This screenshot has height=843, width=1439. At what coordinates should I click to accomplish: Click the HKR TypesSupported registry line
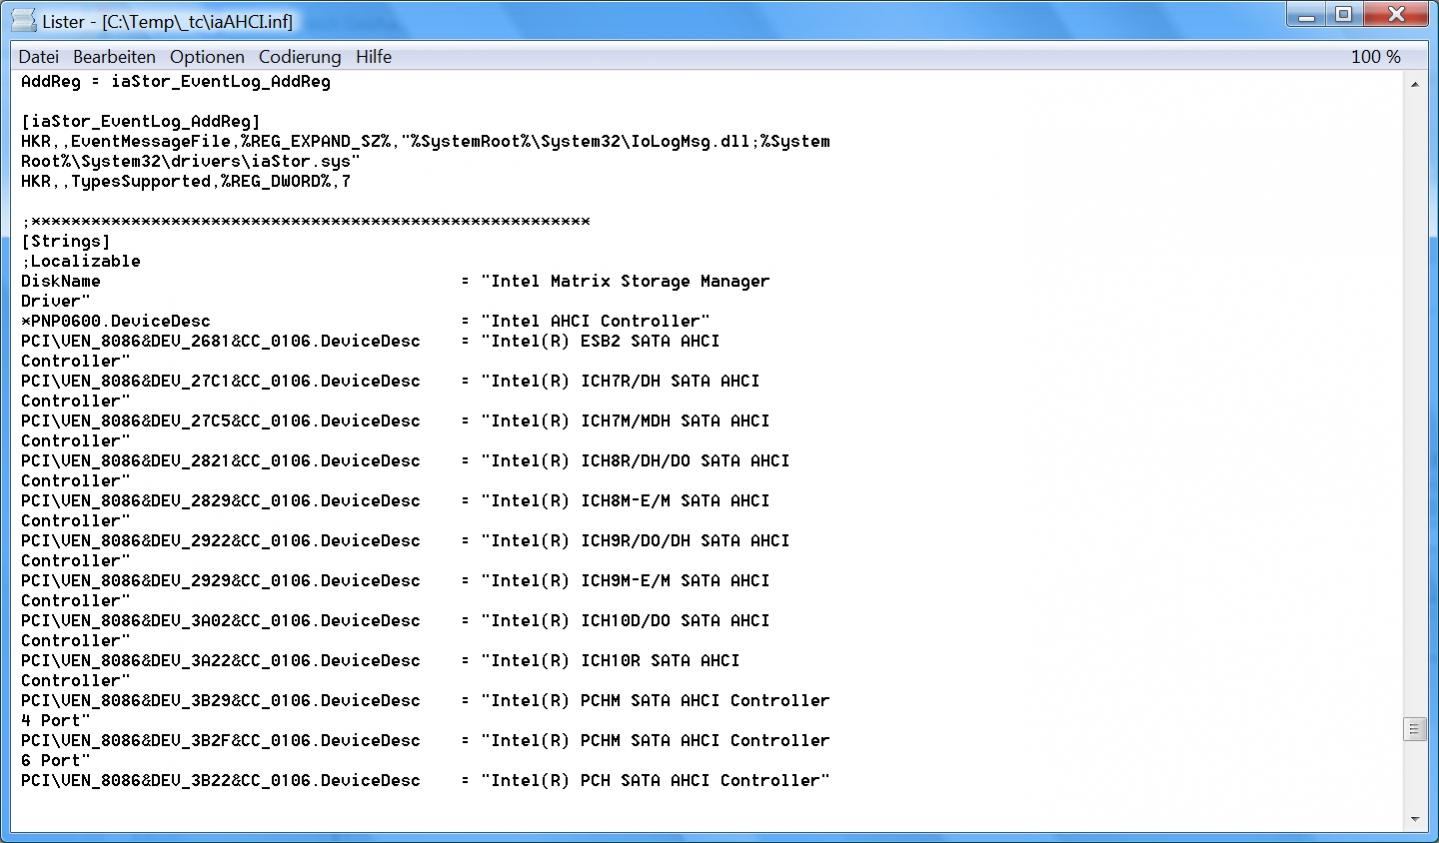click(x=186, y=181)
